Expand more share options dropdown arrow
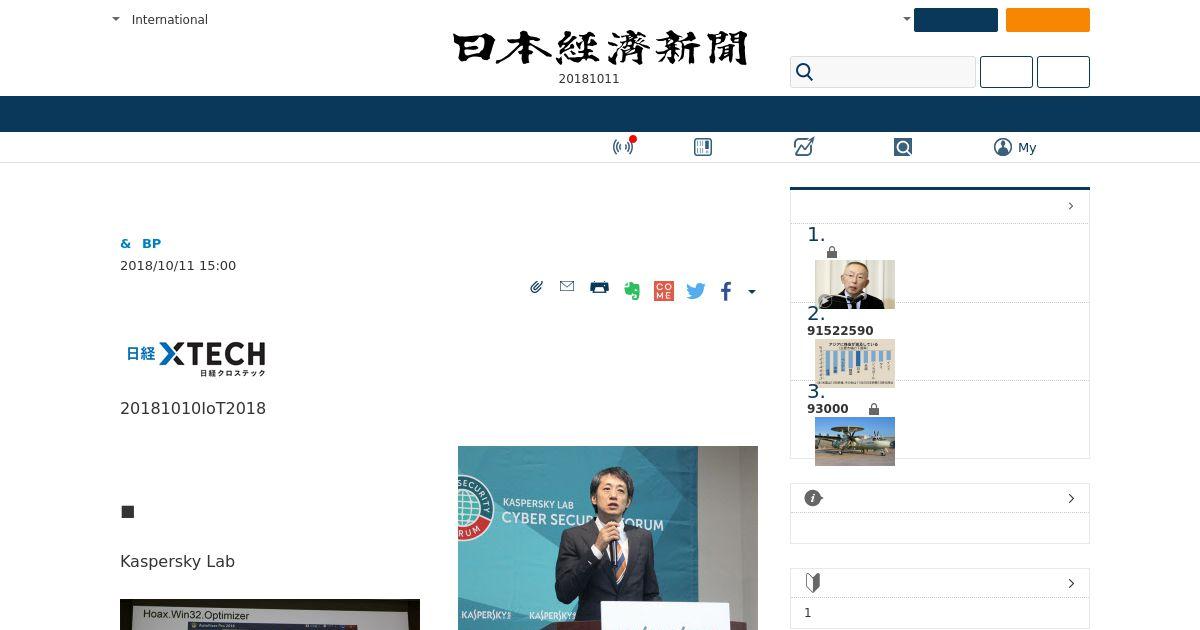Screen dimensions: 1200x630 (752, 292)
